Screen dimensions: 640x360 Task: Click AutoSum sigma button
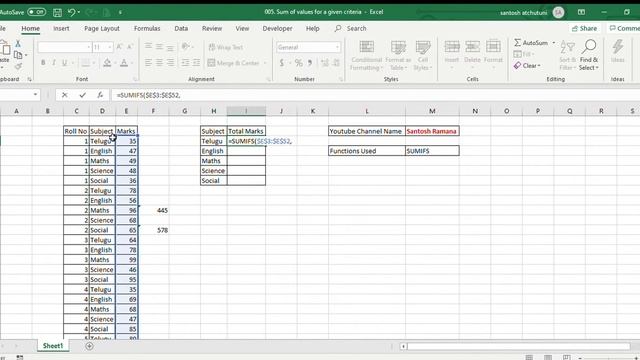coord(531,42)
